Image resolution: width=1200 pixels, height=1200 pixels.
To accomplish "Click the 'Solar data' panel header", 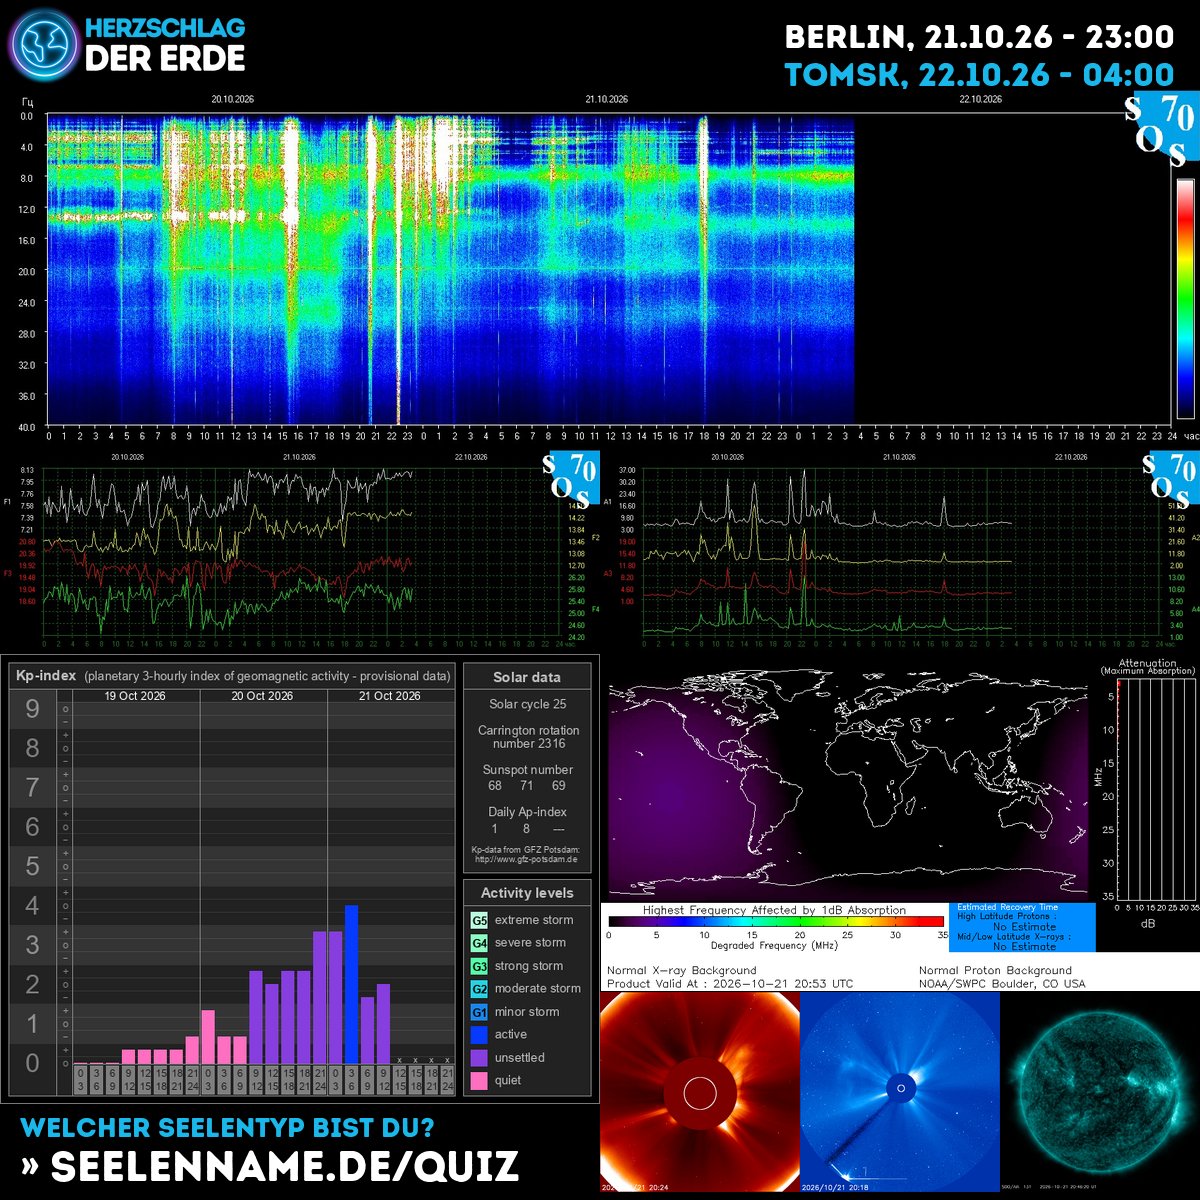I will [x=527, y=677].
